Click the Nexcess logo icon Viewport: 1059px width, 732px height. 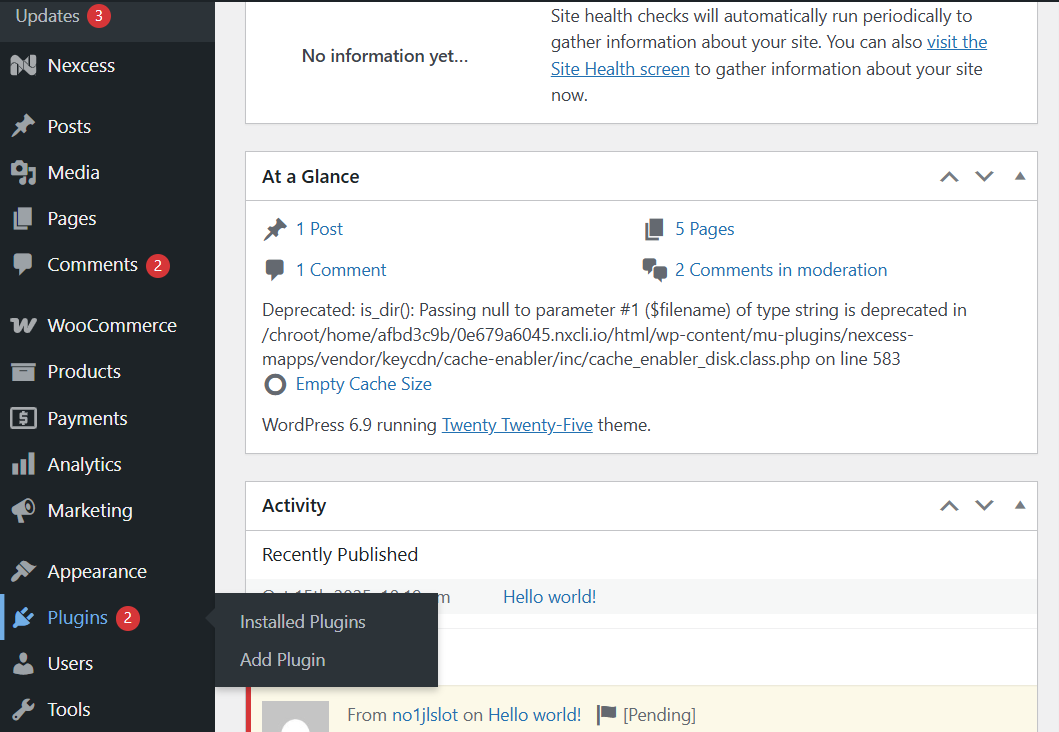pos(23,65)
